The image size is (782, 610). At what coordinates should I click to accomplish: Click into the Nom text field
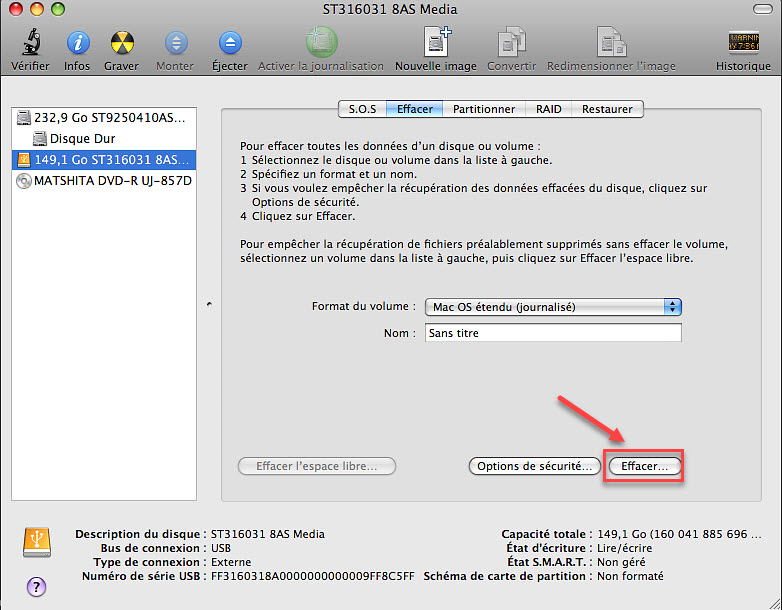tap(553, 334)
